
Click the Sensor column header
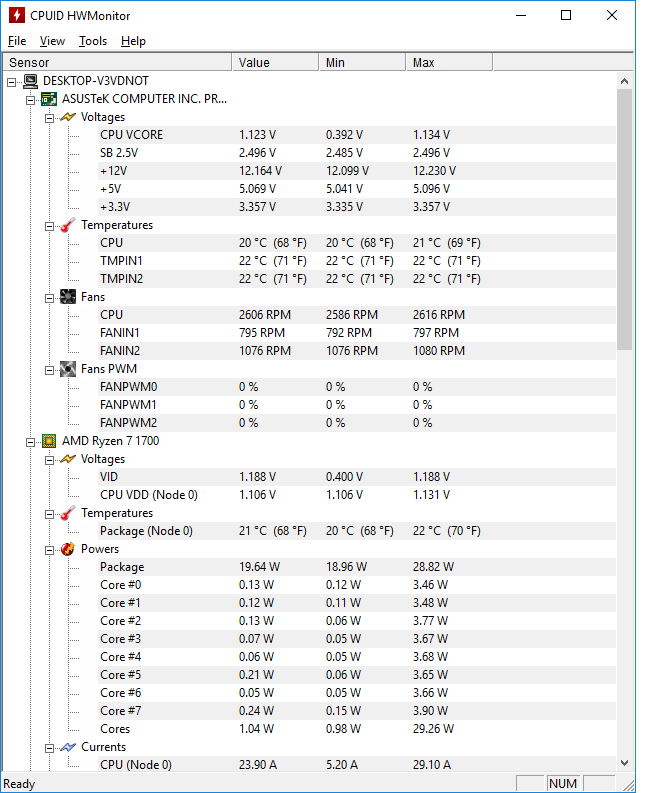coord(117,63)
